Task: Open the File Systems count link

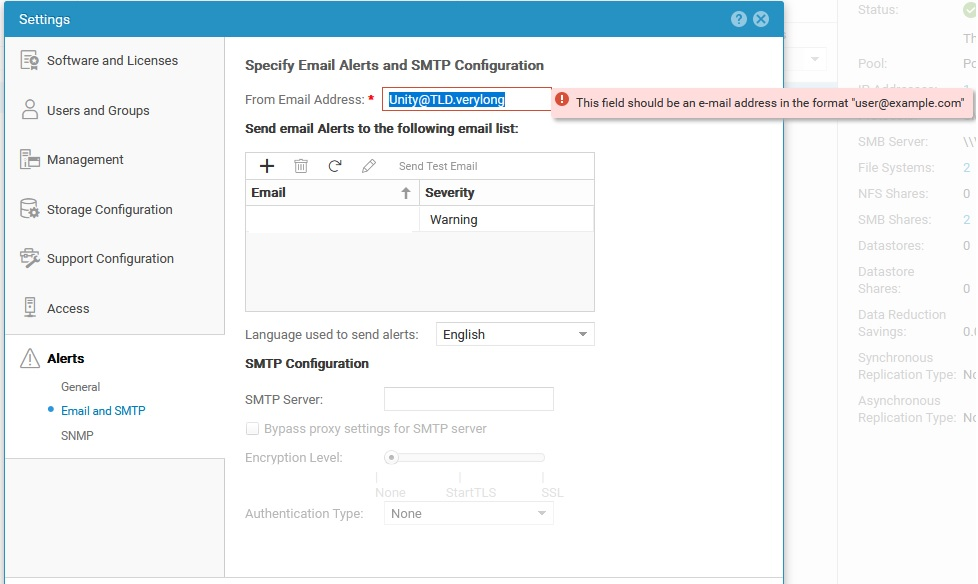Action: 966,167
